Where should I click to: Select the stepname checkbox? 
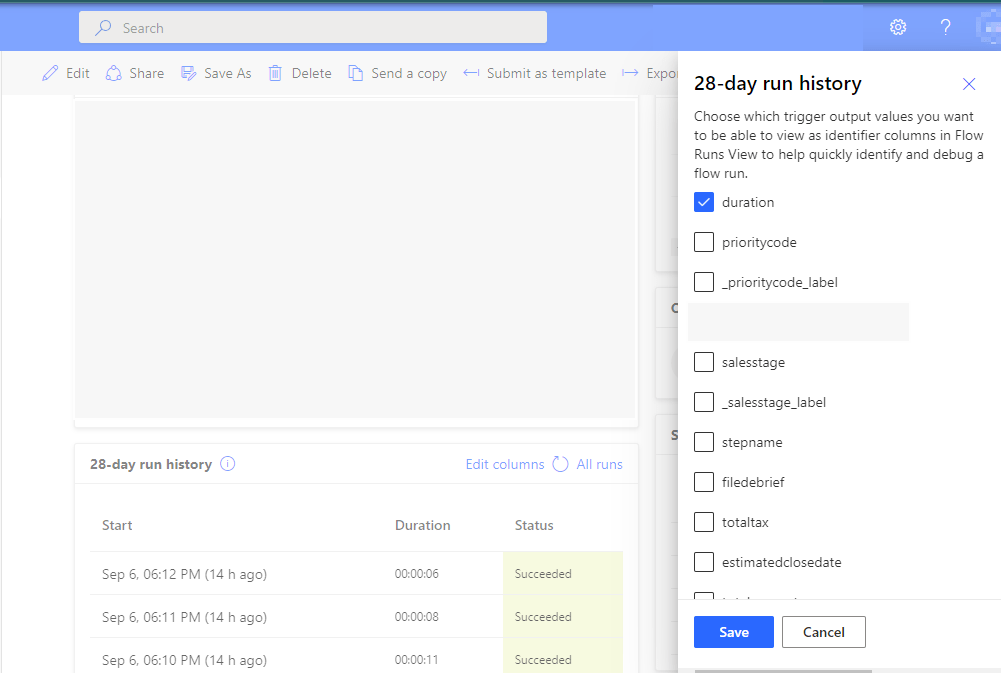(704, 442)
